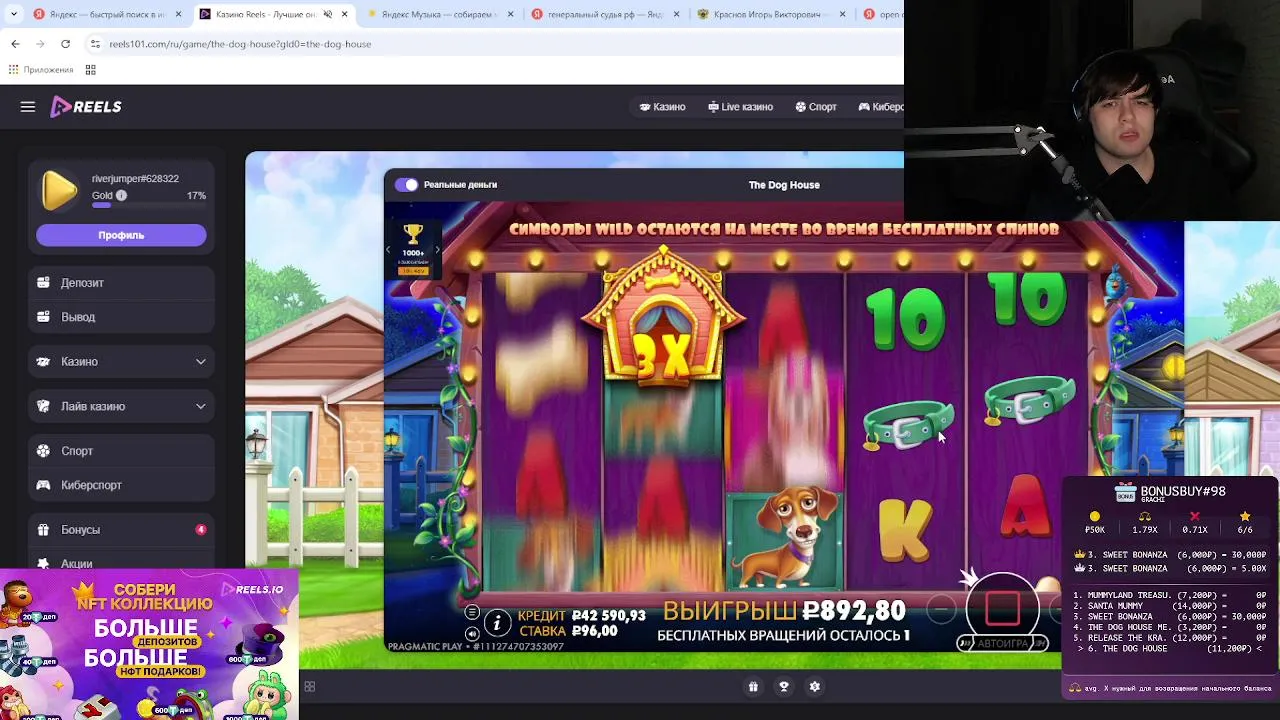Click the riverjumper#628322 username
The width and height of the screenshot is (1280, 720).
135,179
